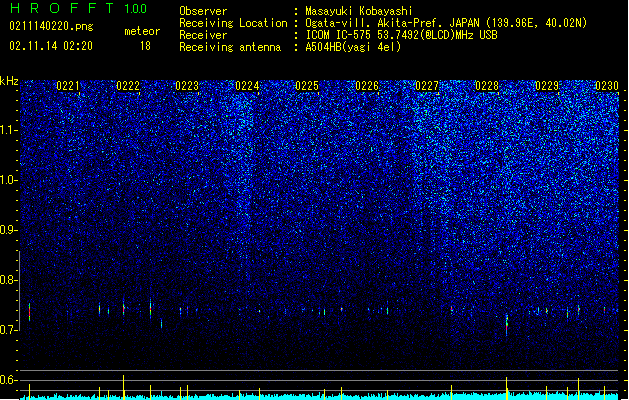629x400 pixels.
Task: Click time marker 0227
Action: (x=427, y=86)
